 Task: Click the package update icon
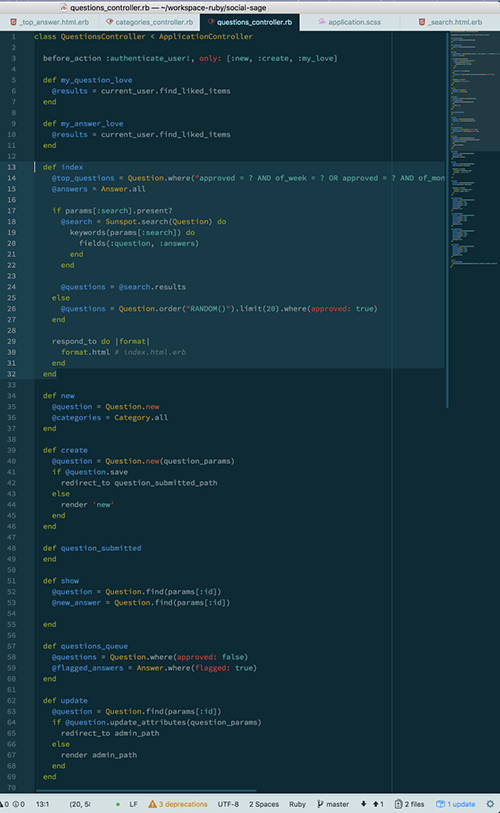(x=440, y=804)
